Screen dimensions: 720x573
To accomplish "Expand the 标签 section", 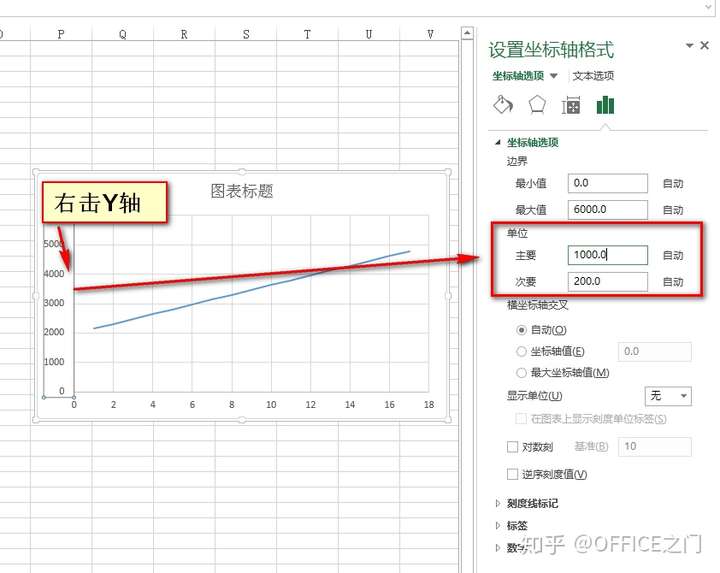I will coord(498,525).
